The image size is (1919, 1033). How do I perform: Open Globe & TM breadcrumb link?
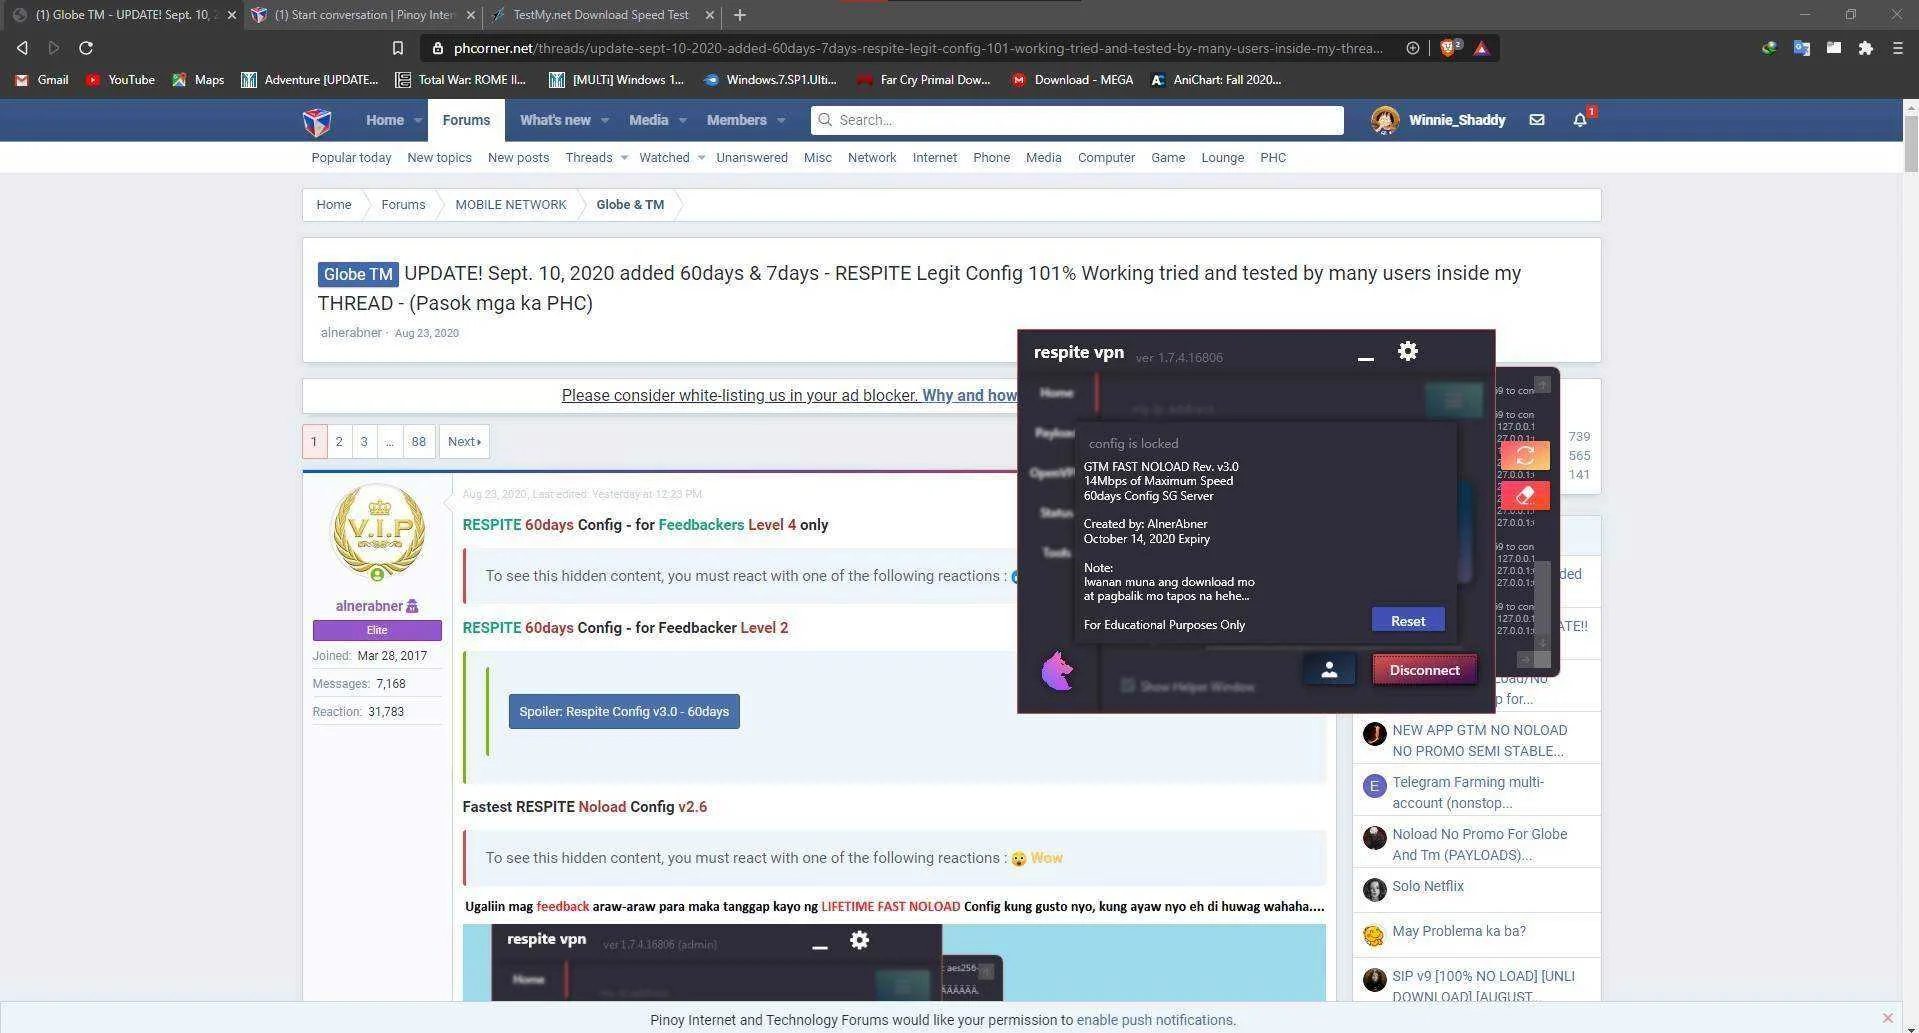click(x=630, y=205)
